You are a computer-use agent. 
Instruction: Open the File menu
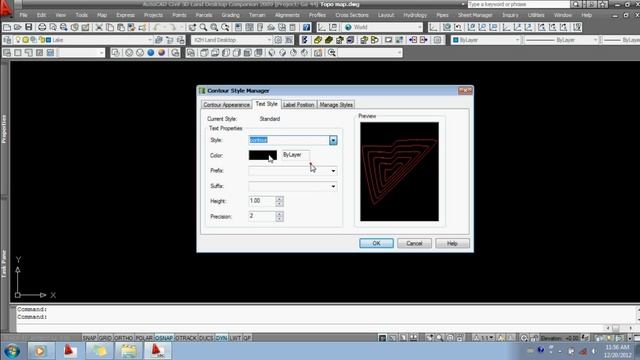pos(24,15)
